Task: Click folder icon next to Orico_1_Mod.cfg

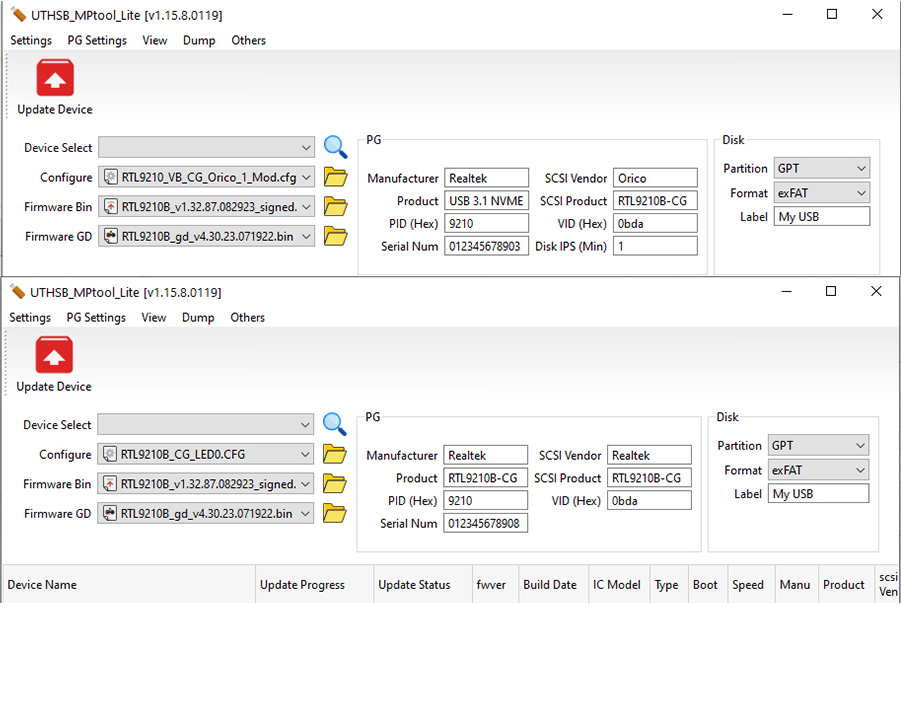Action: [335, 178]
